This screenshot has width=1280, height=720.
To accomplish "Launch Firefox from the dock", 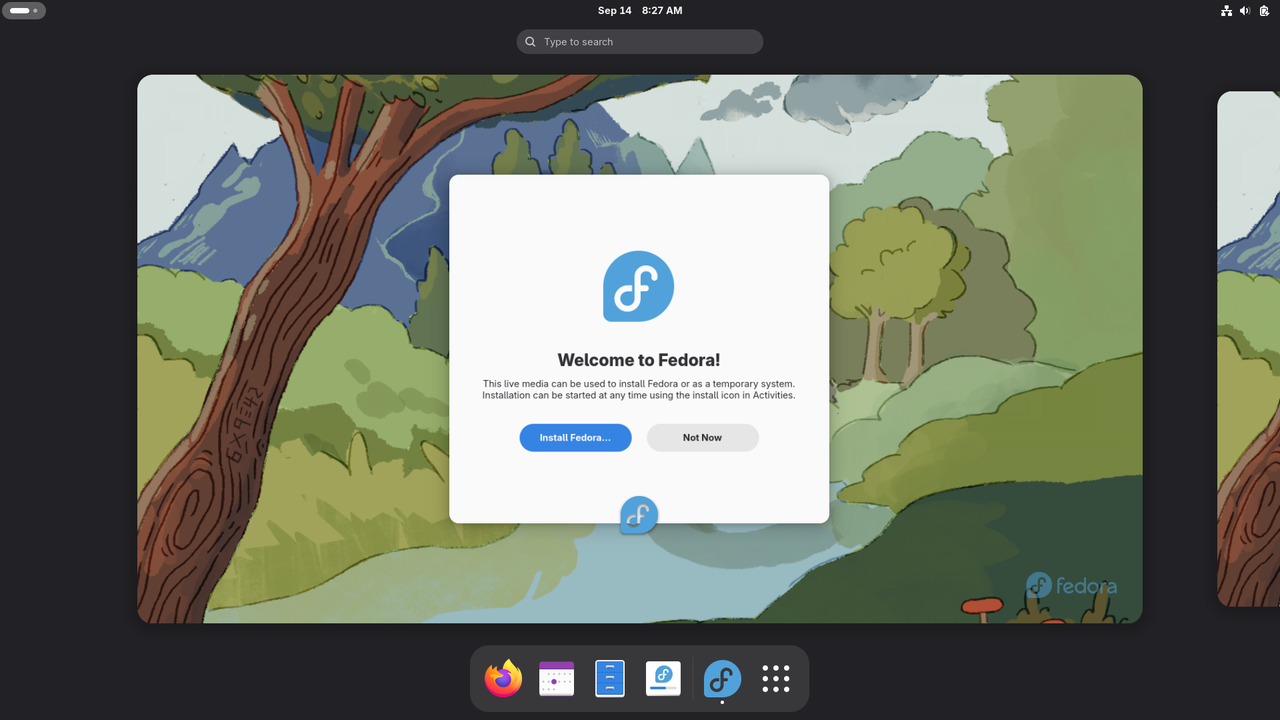I will [503, 678].
